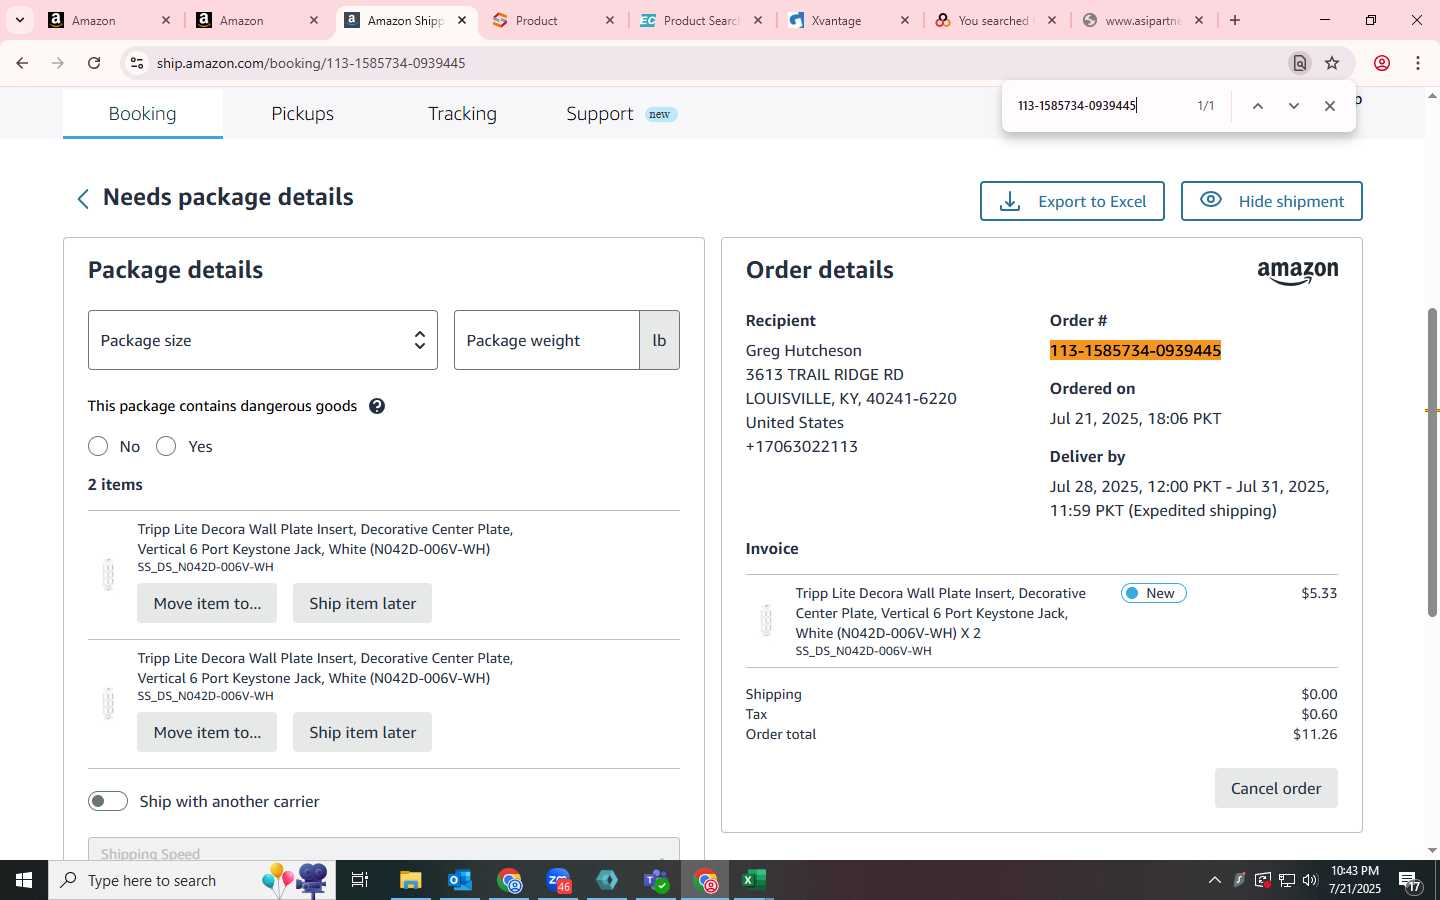Image resolution: width=1440 pixels, height=900 pixels.
Task: Show hidden system tray icons
Action: click(1215, 880)
